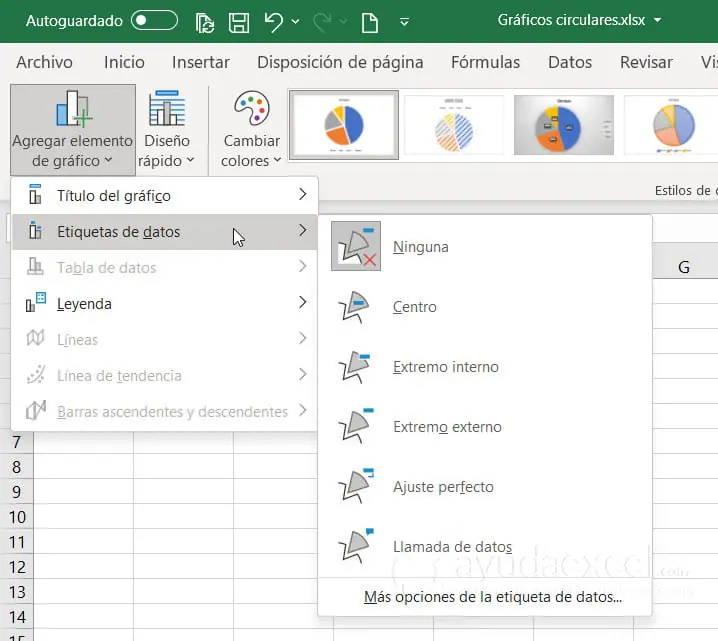The width and height of the screenshot is (718, 641).
Task: Select the fourth pastel pie chart style
Action: (672, 125)
